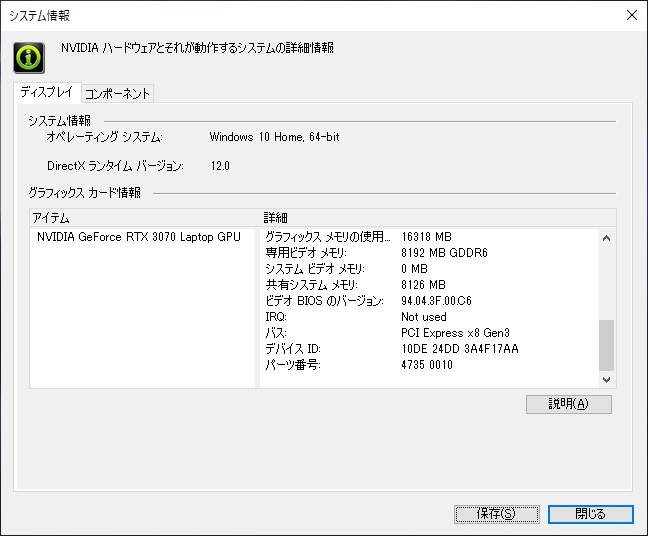Click the オペレーティング システム label
Viewport: 648px width, 536px height.
pyautogui.click(x=104, y=137)
